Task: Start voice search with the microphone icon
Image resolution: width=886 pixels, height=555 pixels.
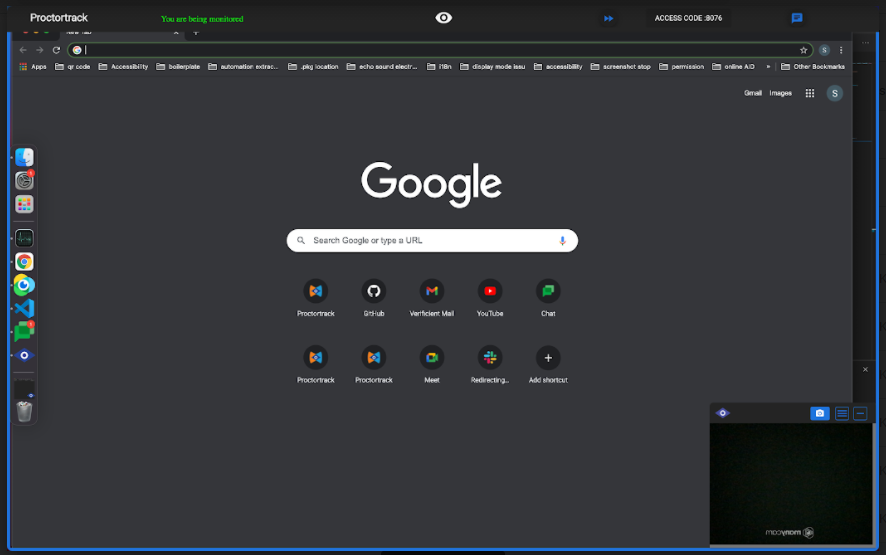Action: point(562,241)
